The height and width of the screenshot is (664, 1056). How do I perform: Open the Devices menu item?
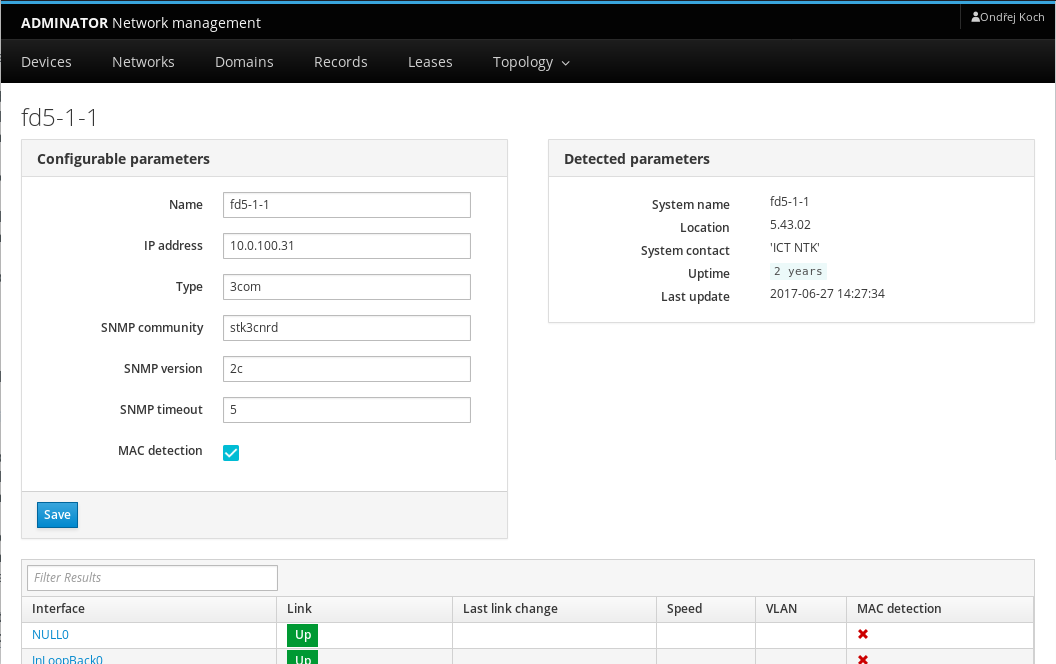(46, 62)
